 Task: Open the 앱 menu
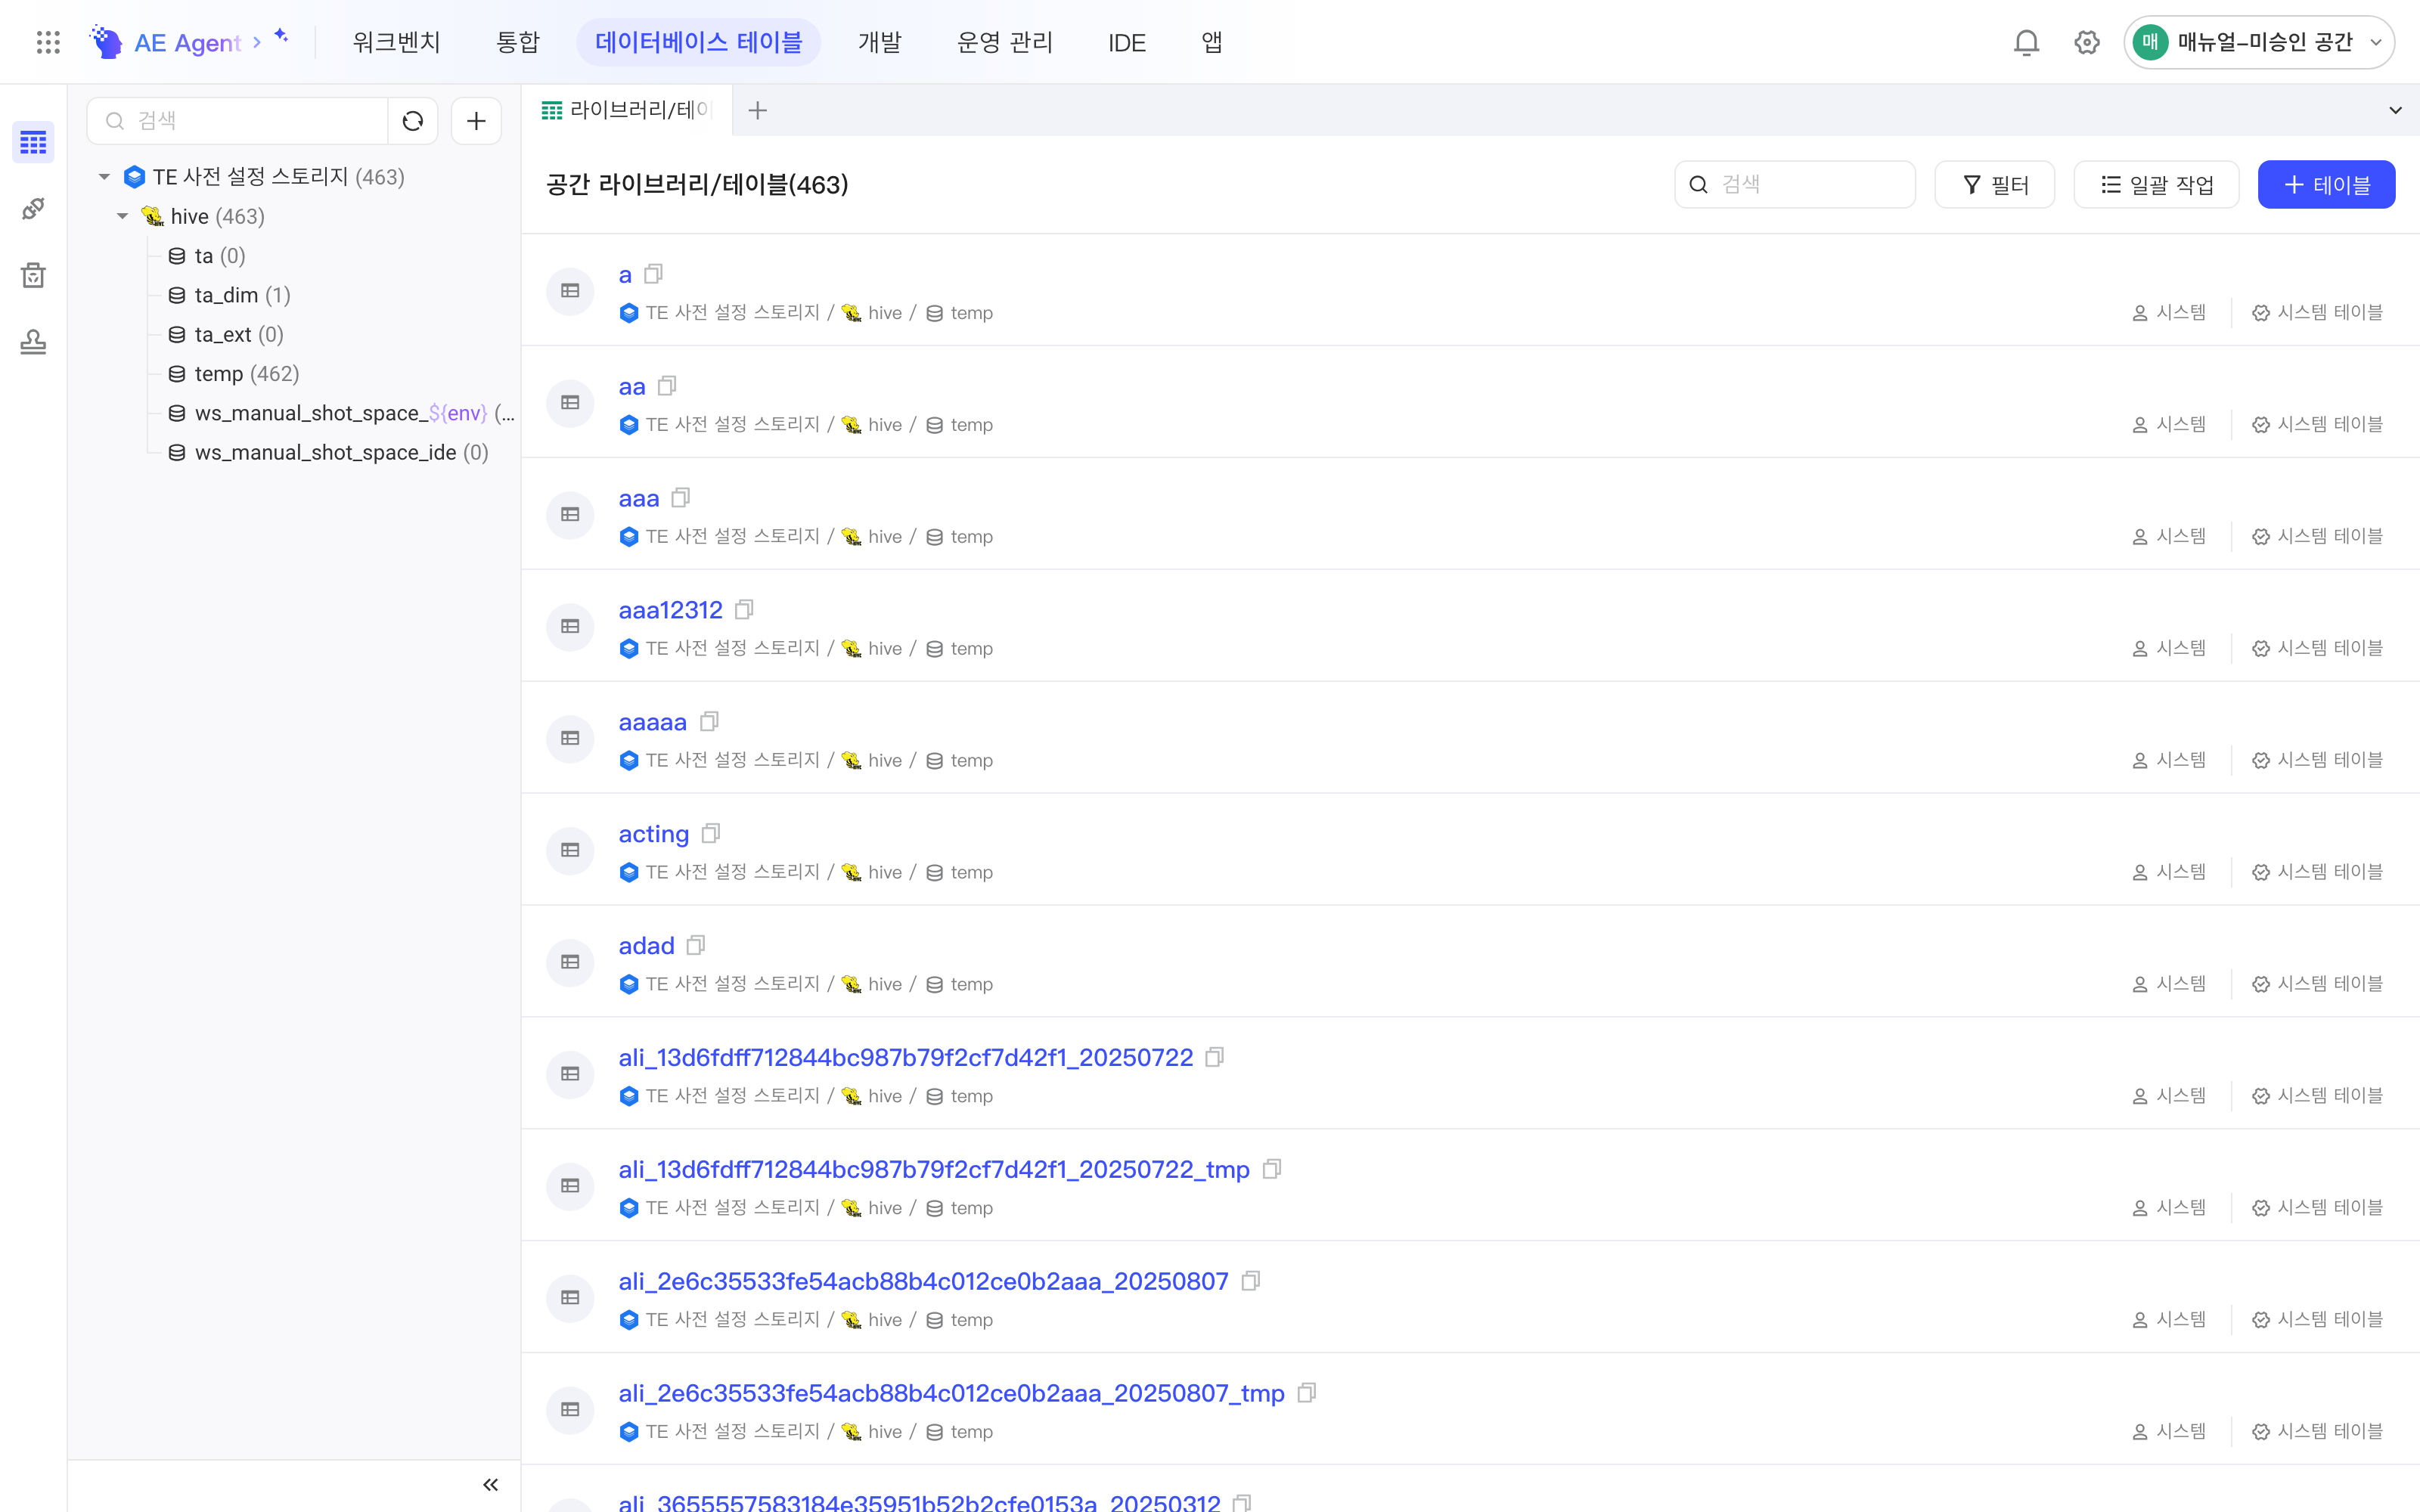pos(1212,42)
